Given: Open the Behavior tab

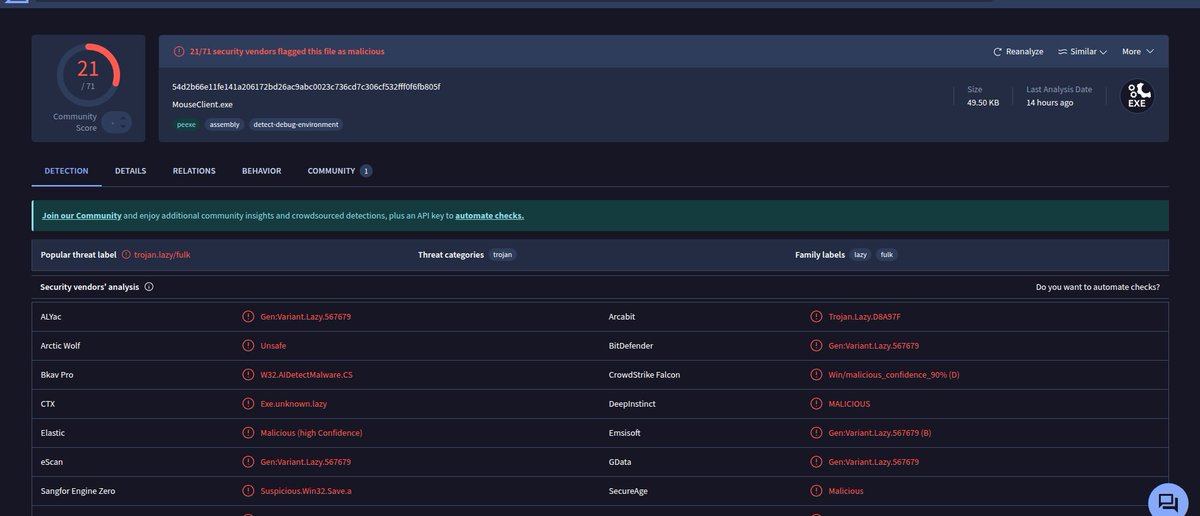Looking at the screenshot, I should click(261, 171).
